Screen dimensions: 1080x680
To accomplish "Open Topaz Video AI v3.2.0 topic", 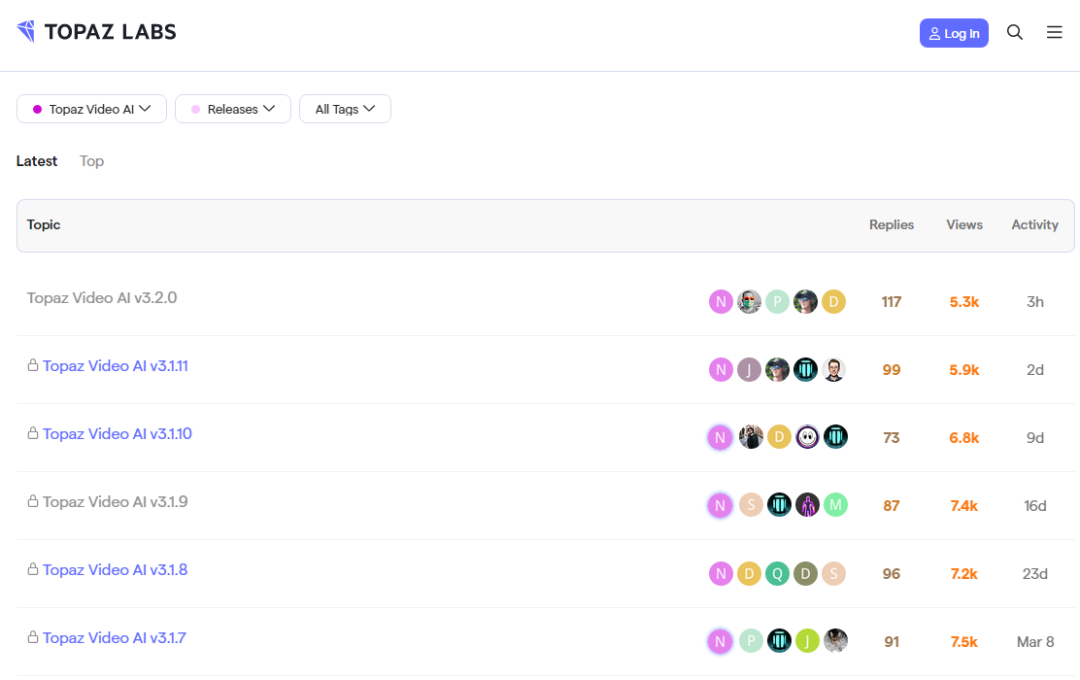I will tap(102, 298).
